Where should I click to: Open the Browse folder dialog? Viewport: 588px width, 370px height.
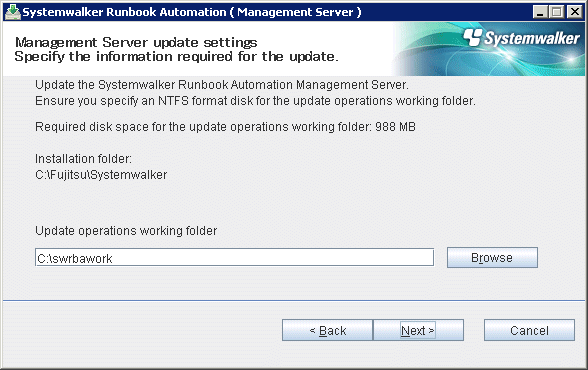coord(492,258)
